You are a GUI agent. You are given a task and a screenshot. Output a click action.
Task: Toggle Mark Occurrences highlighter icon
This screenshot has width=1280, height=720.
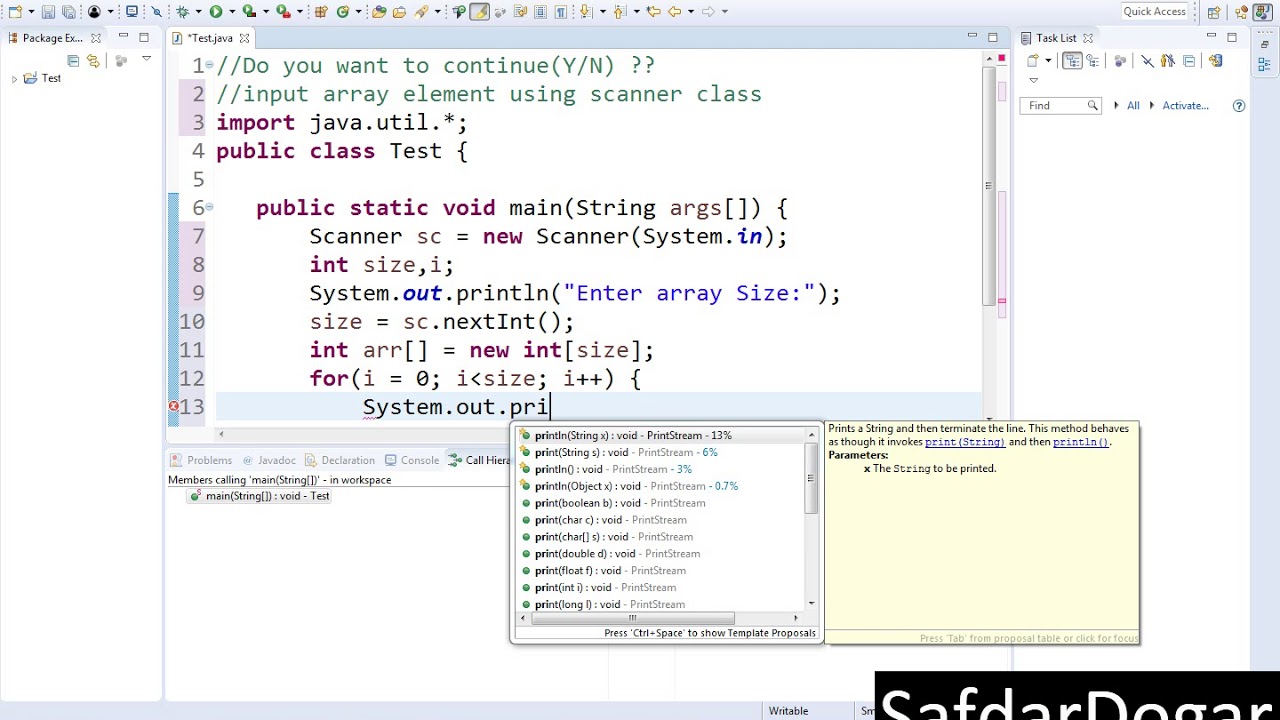click(x=480, y=12)
